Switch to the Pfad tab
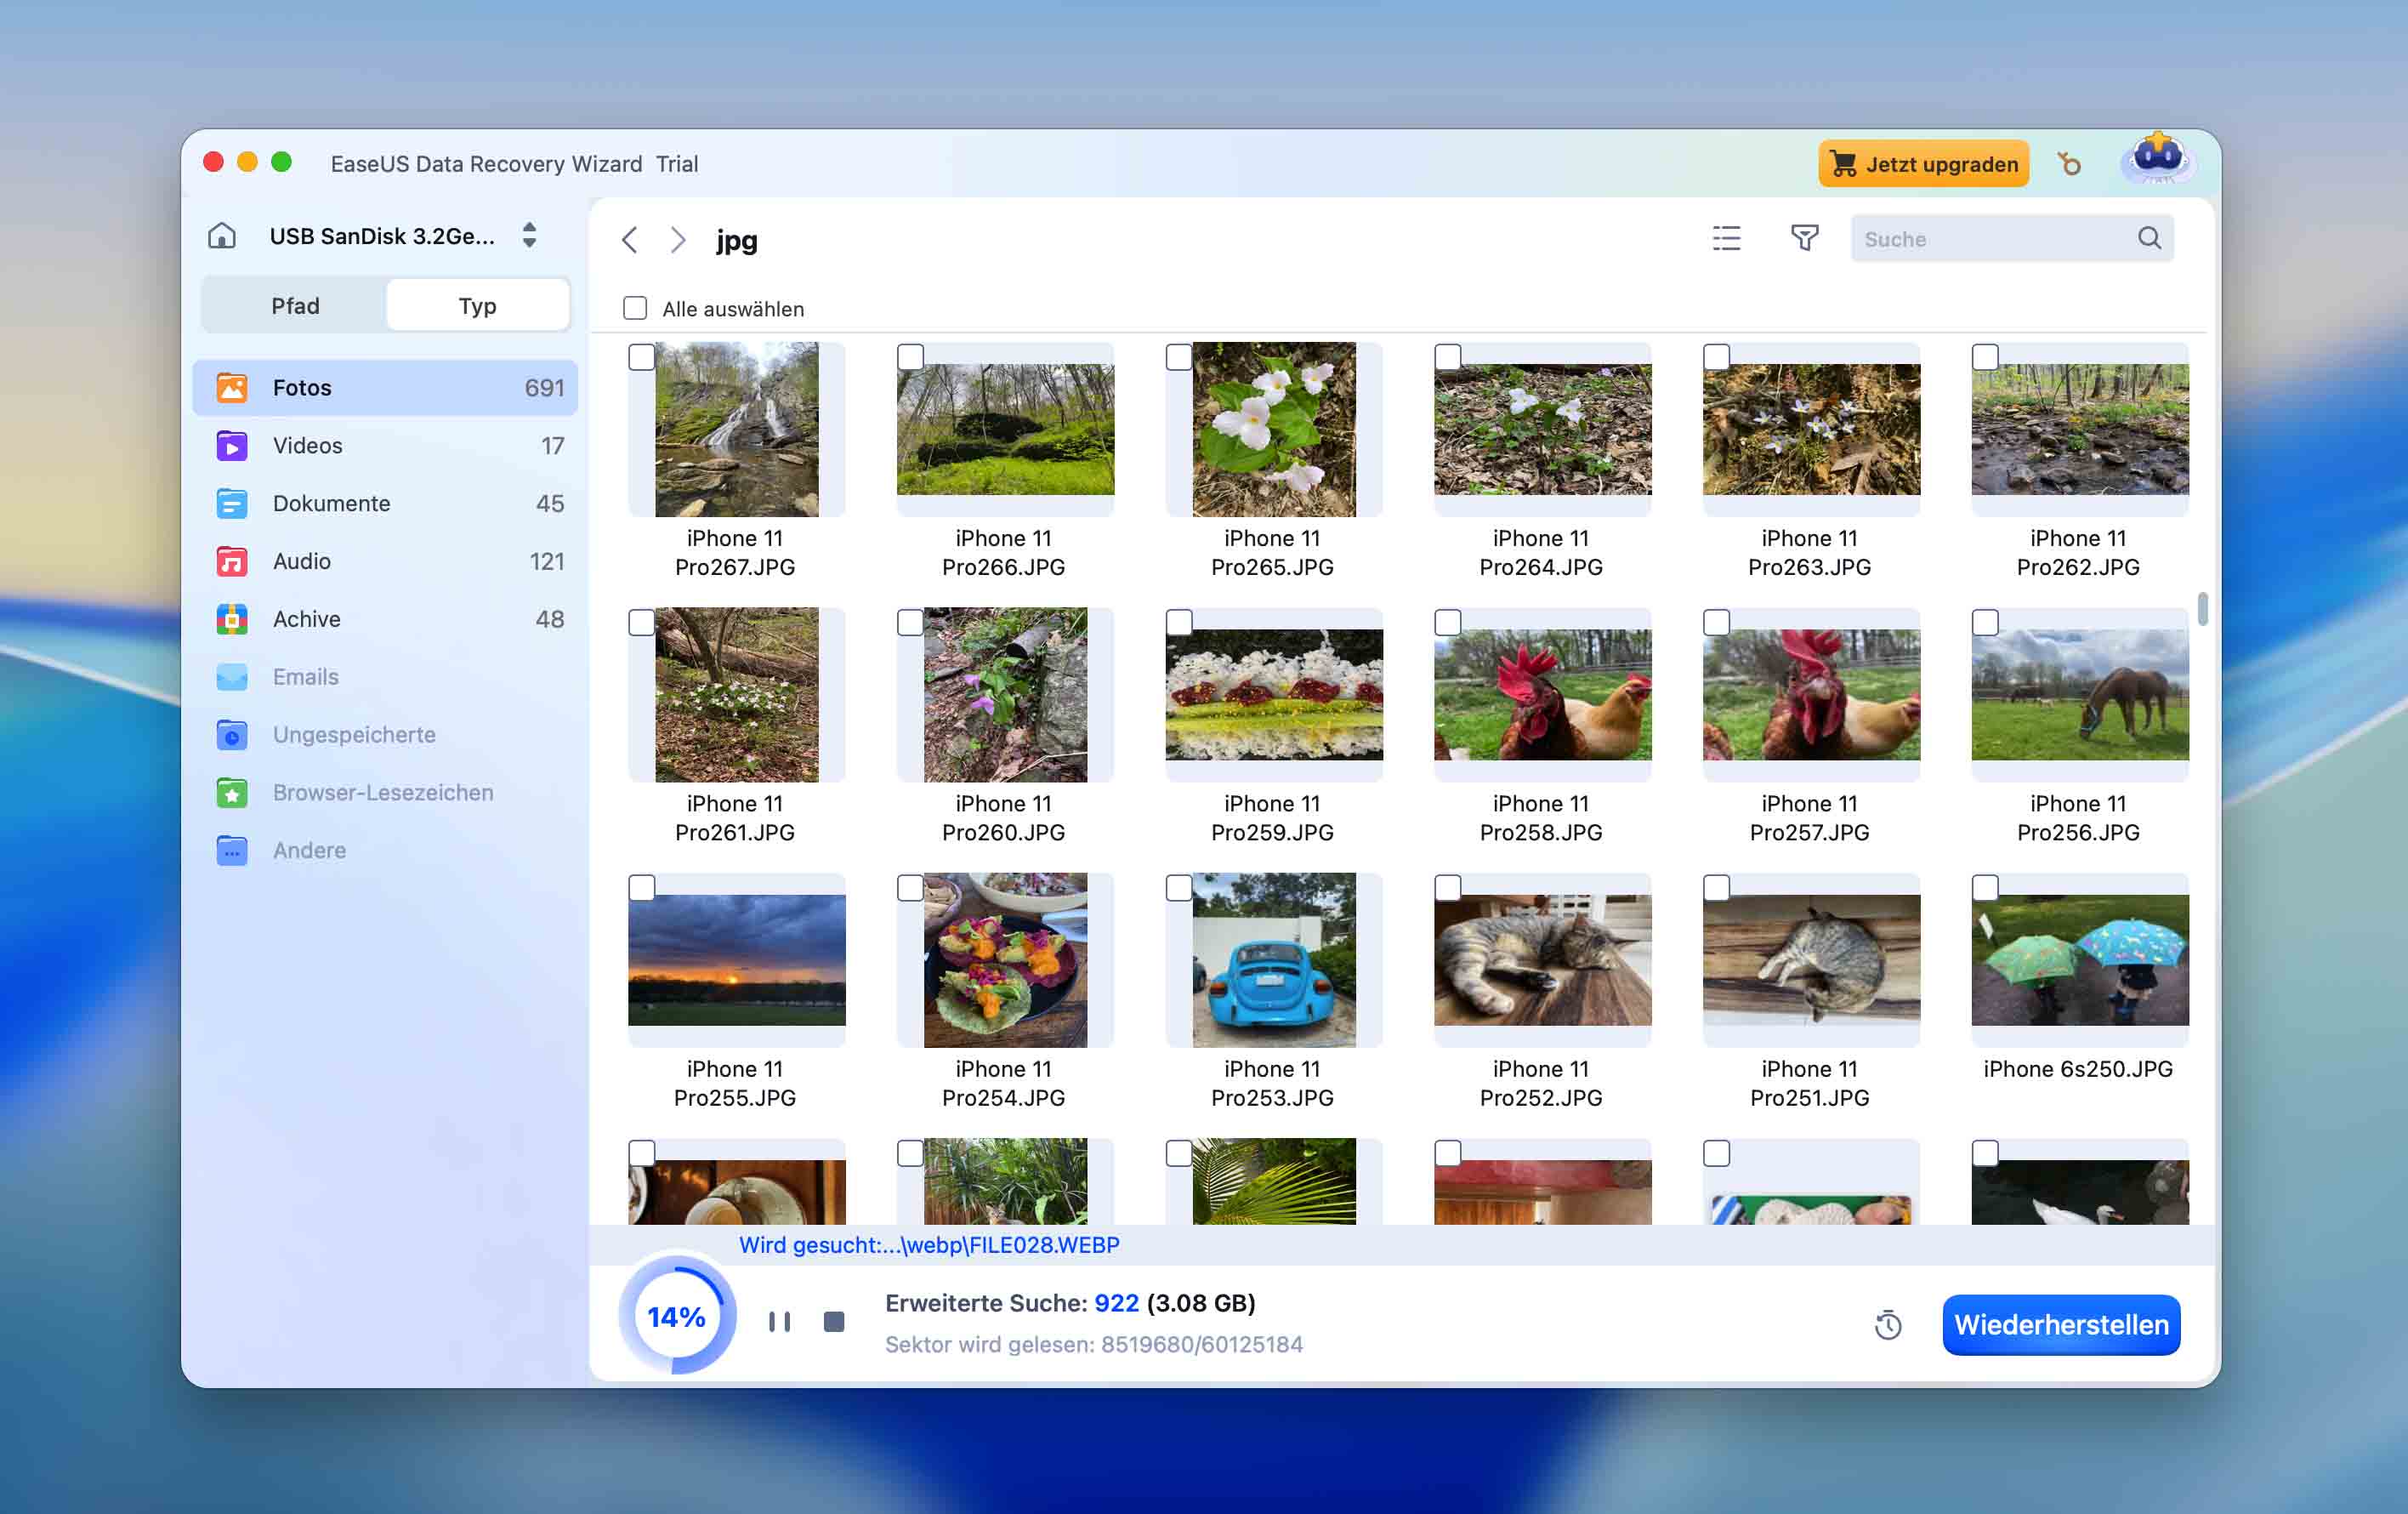Viewport: 2408px width, 1514px height. pyautogui.click(x=295, y=306)
